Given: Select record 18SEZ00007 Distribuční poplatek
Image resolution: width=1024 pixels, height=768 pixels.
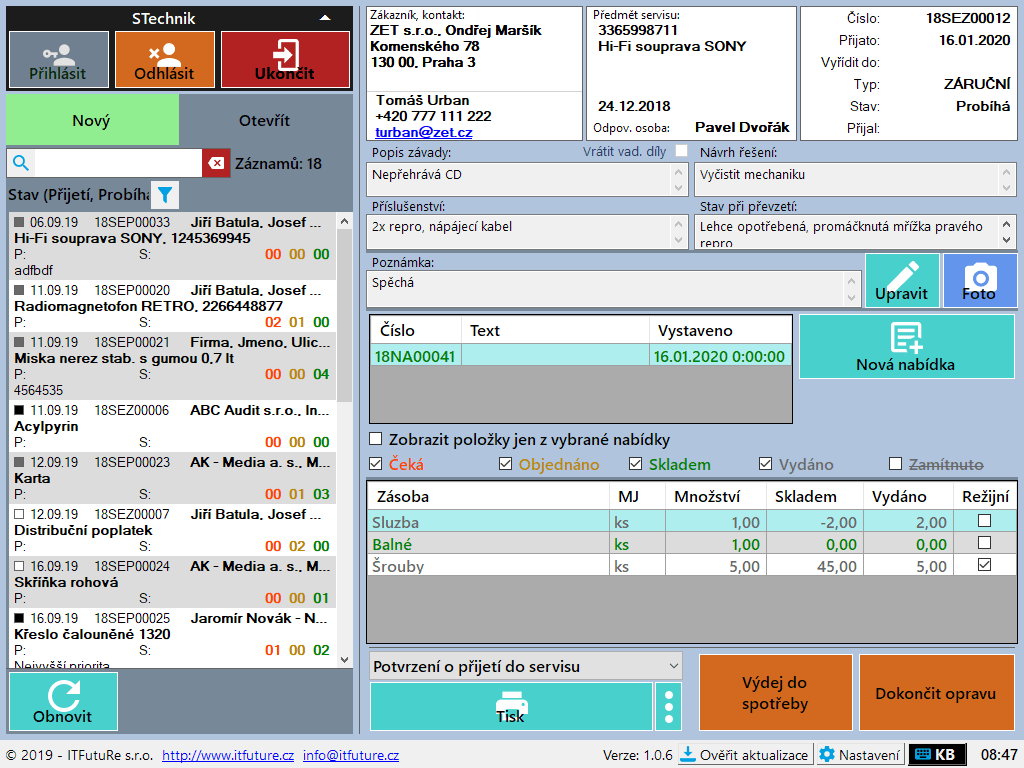Looking at the screenshot, I should click(x=172, y=531).
